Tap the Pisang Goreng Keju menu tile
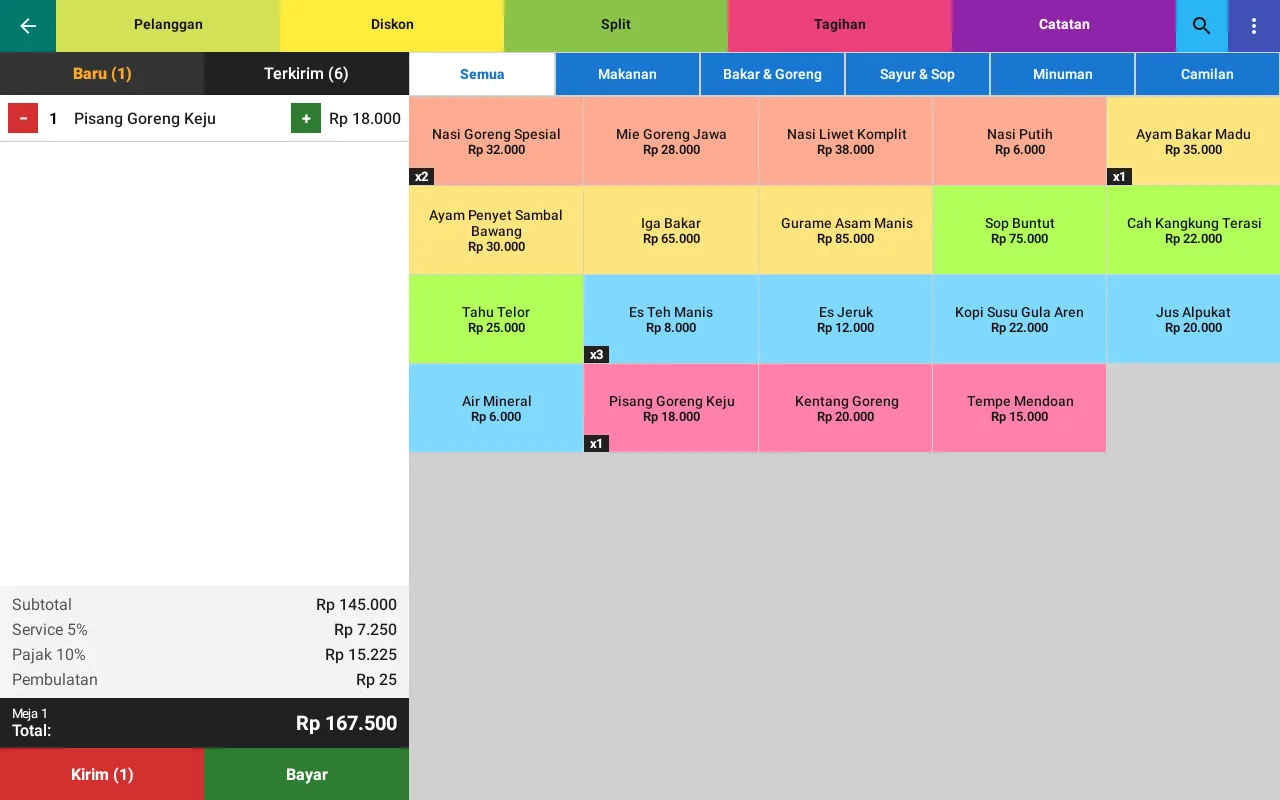This screenshot has height=800, width=1280. pyautogui.click(x=671, y=408)
